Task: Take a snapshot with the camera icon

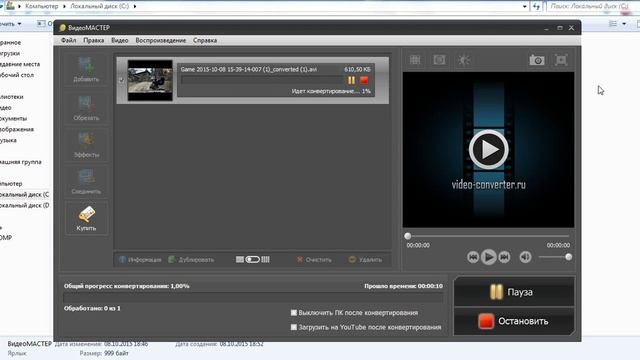Action: coord(537,60)
